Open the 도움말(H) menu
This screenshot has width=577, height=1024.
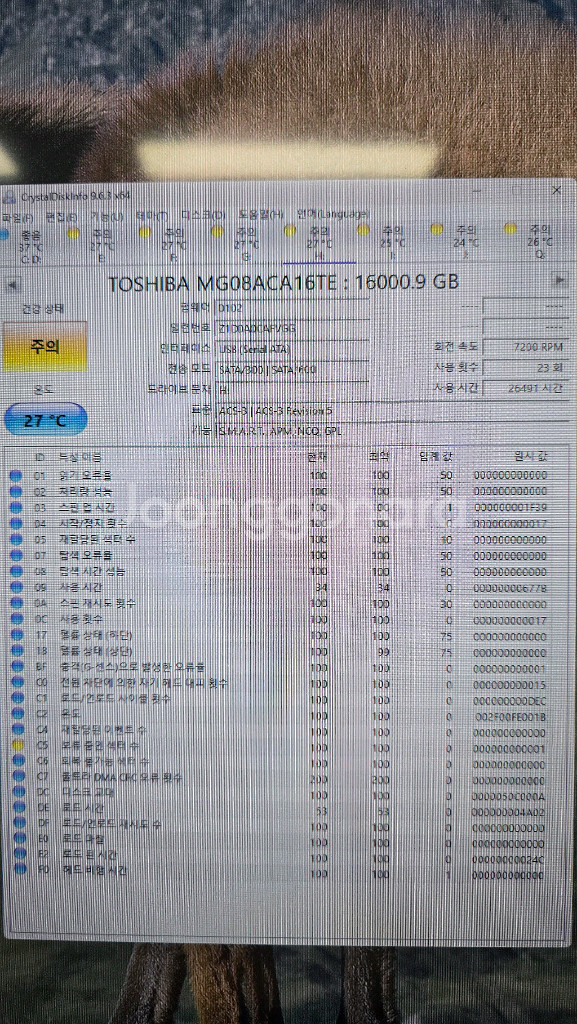point(261,215)
